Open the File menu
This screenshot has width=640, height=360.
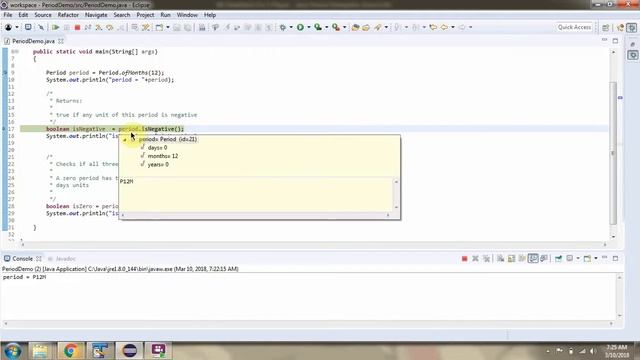[8, 15]
